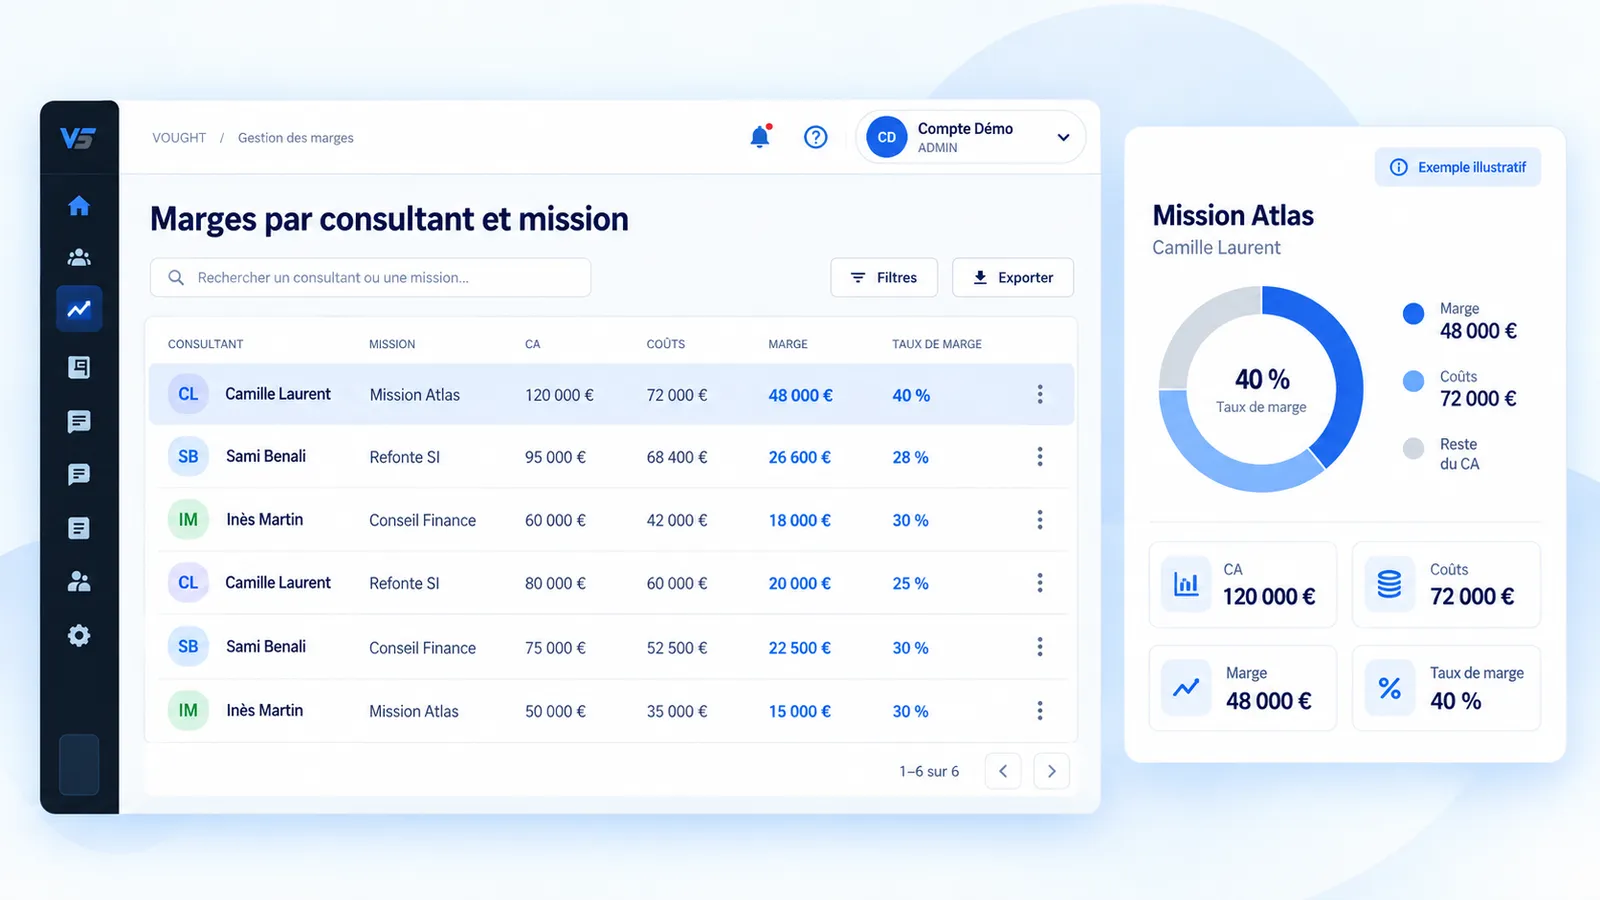Expand the Compte Démo account dropdown
Image resolution: width=1600 pixels, height=900 pixels.
click(x=1063, y=138)
